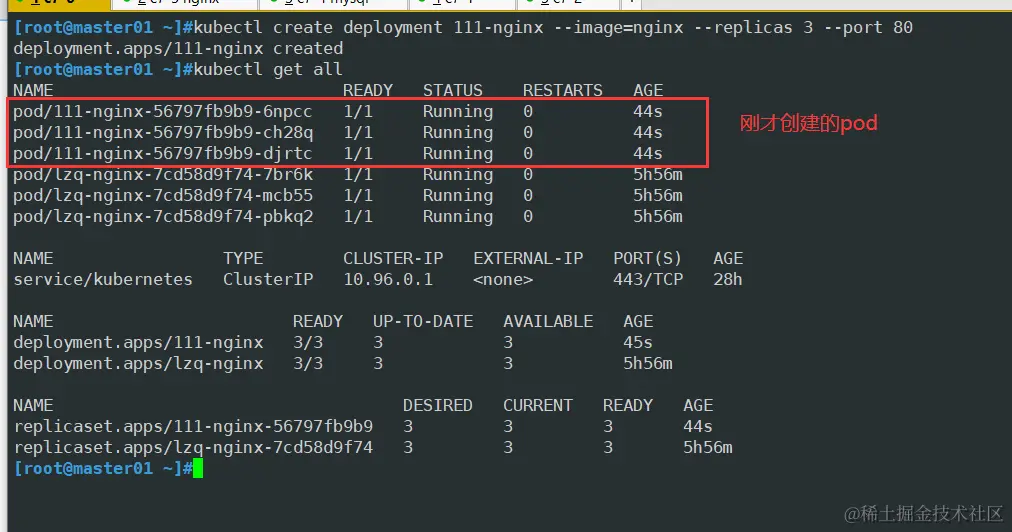
Task: Click Running status of the pbkq2 pod
Action: tap(458, 216)
